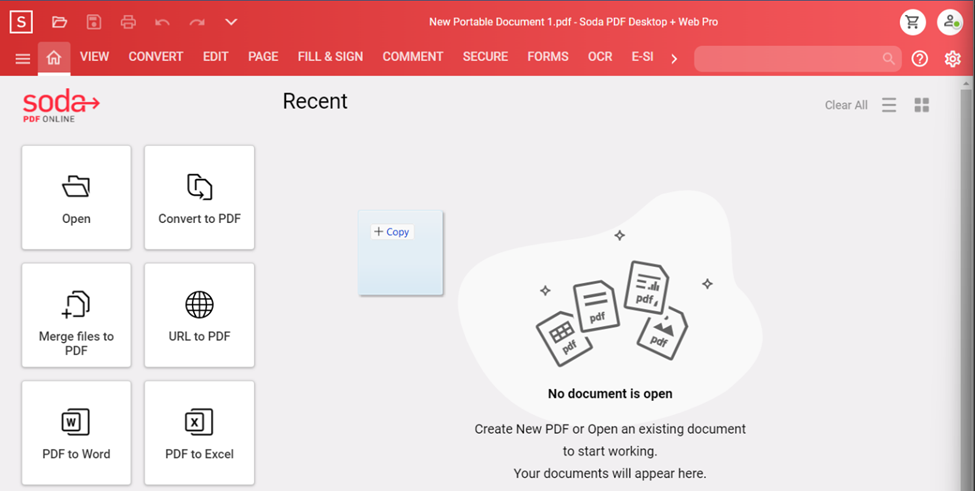Viewport: 975px width, 491px height.
Task: Open the user account profile icon
Action: (x=950, y=22)
